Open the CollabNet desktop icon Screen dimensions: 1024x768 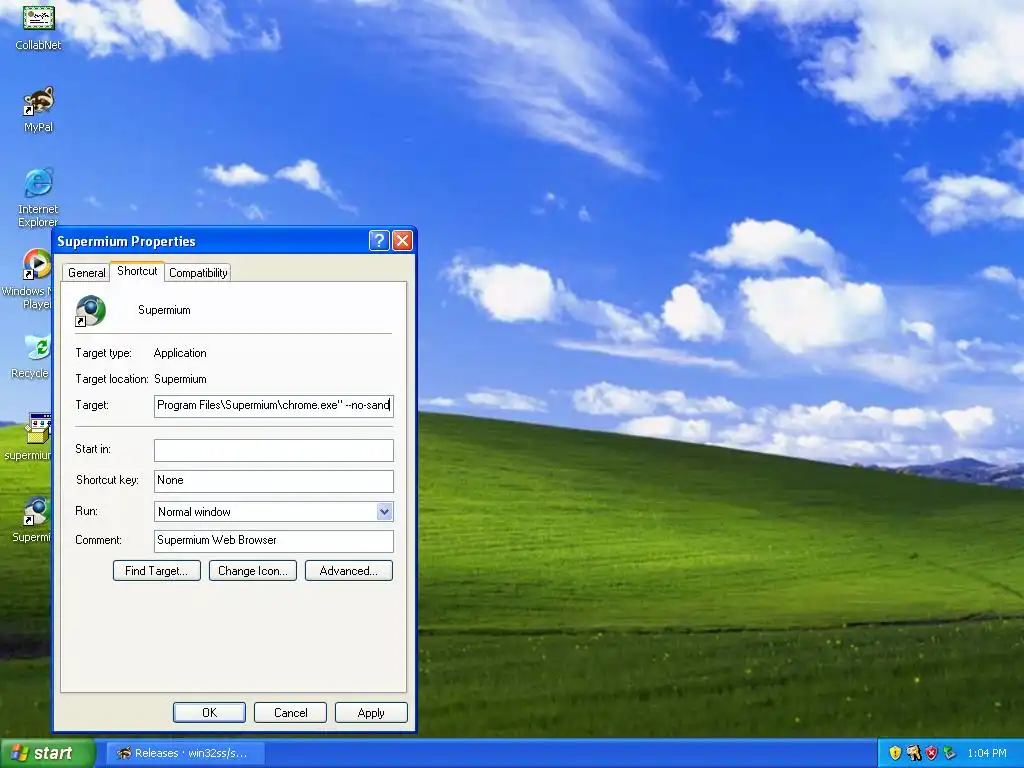click(39, 26)
